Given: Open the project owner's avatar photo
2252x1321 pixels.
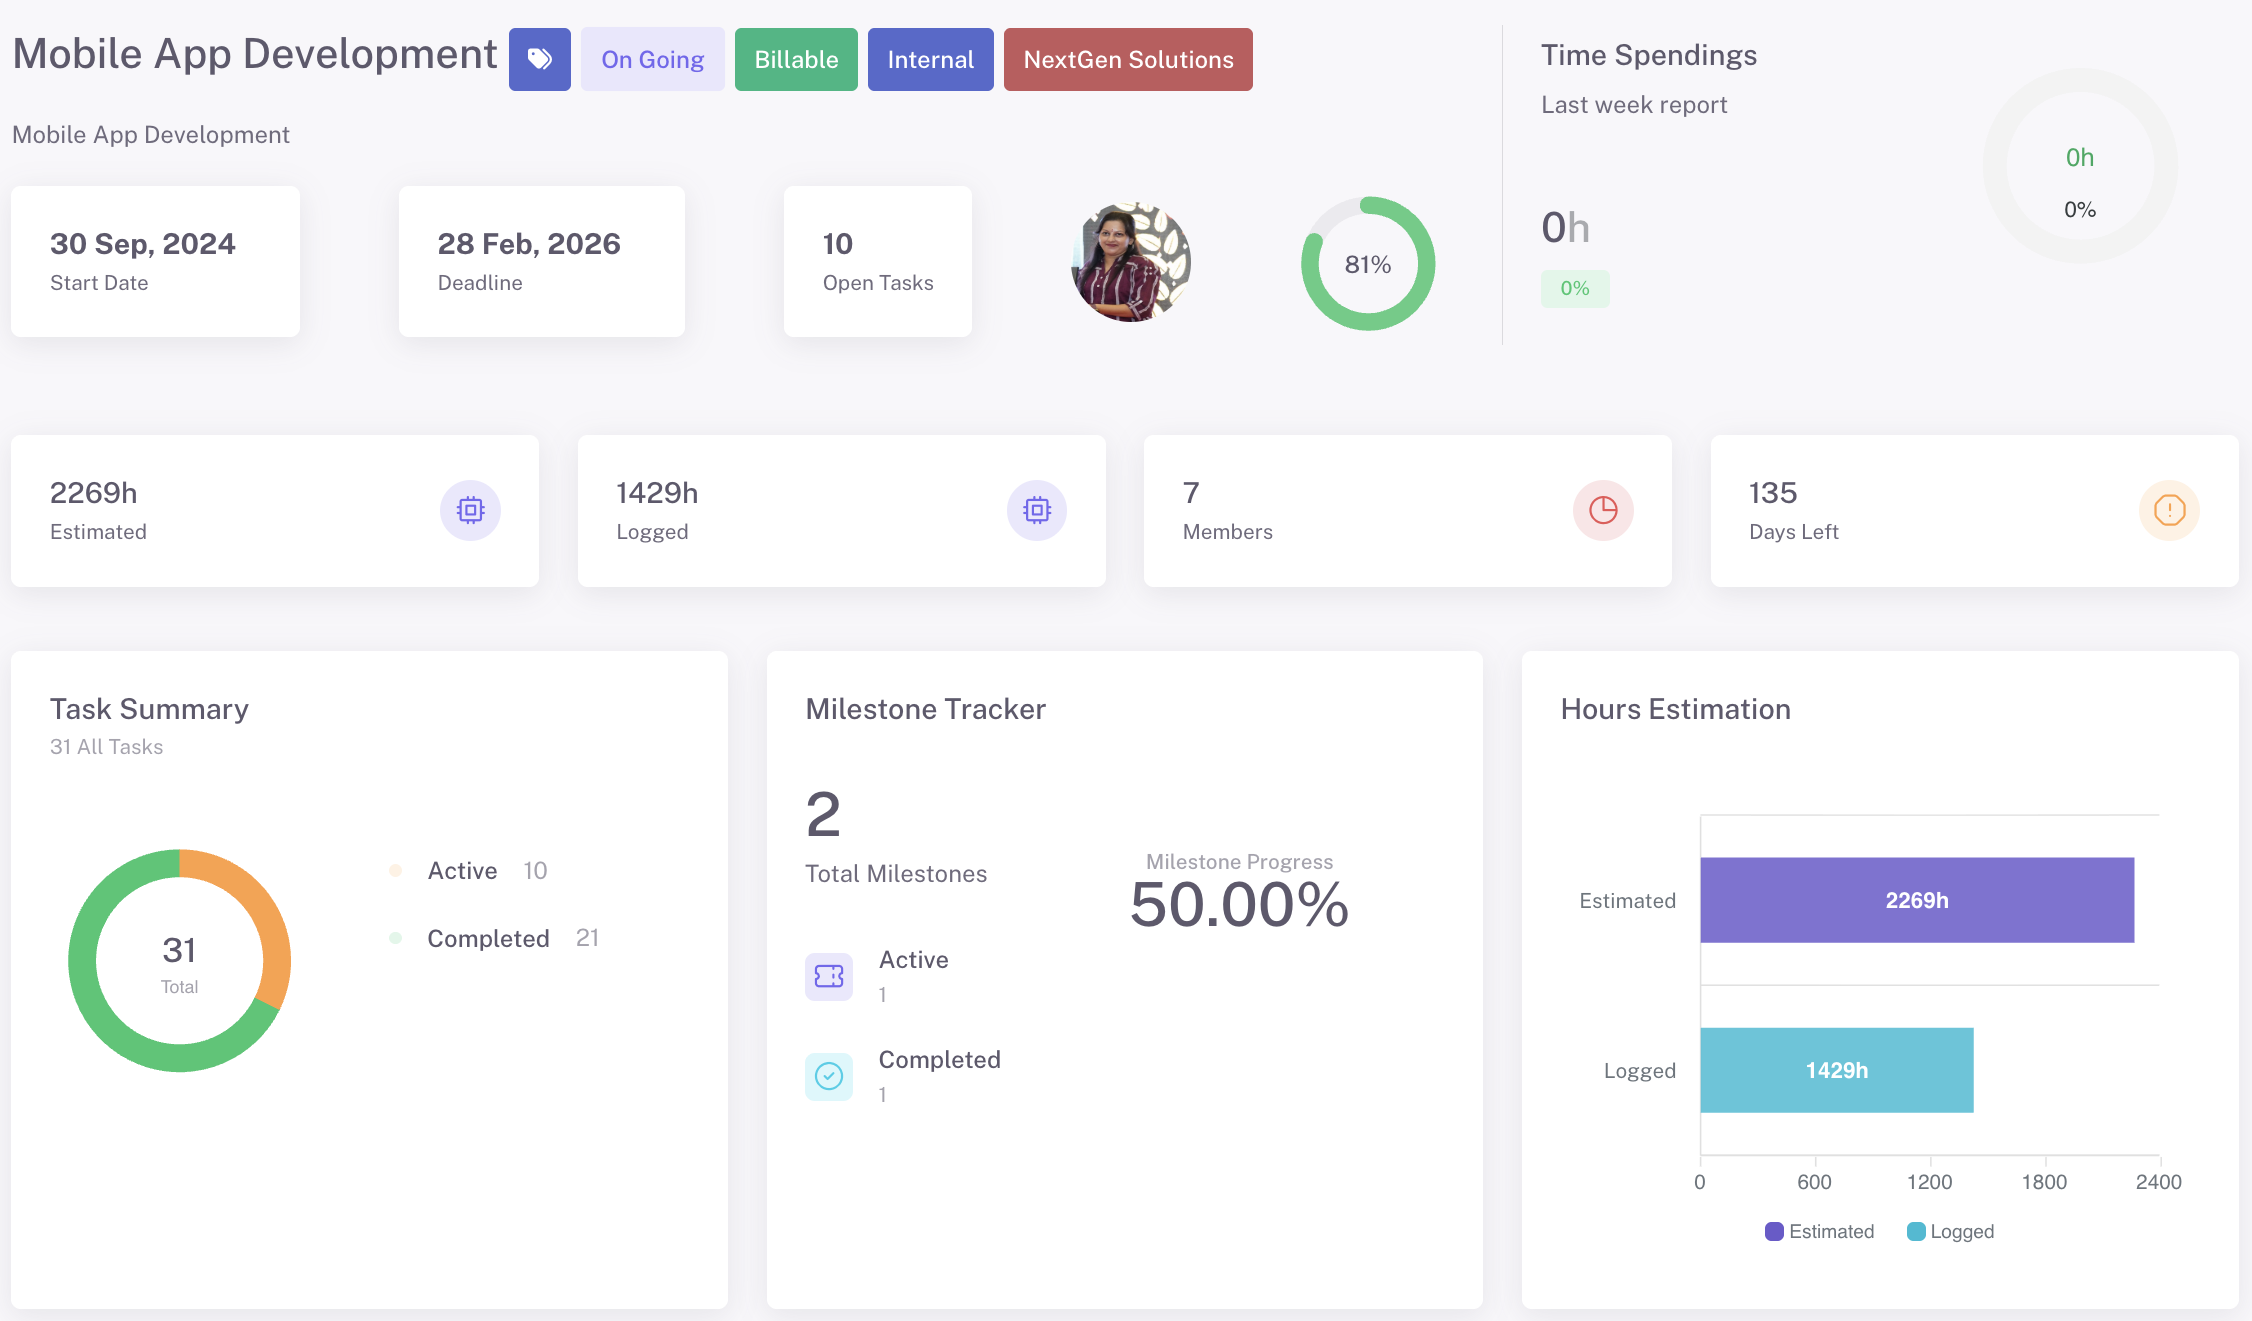Looking at the screenshot, I should tap(1131, 262).
